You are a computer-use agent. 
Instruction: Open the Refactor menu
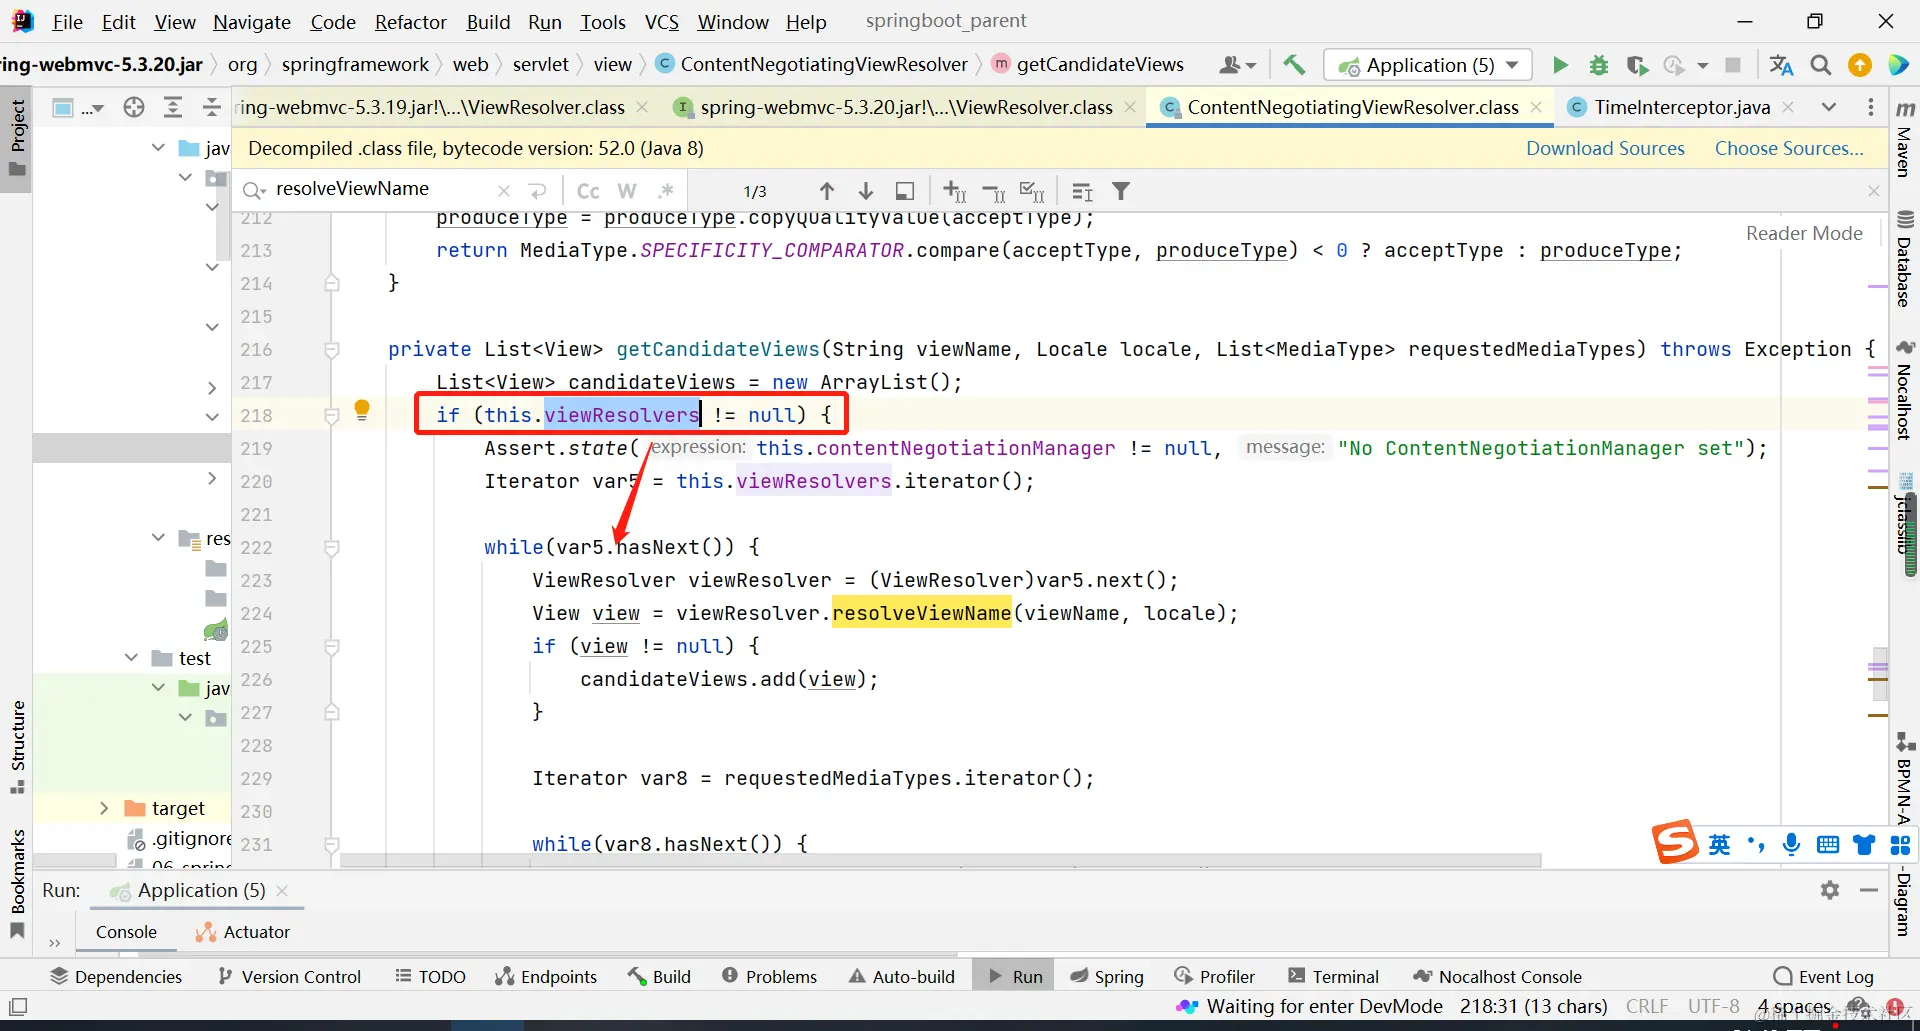click(x=410, y=21)
